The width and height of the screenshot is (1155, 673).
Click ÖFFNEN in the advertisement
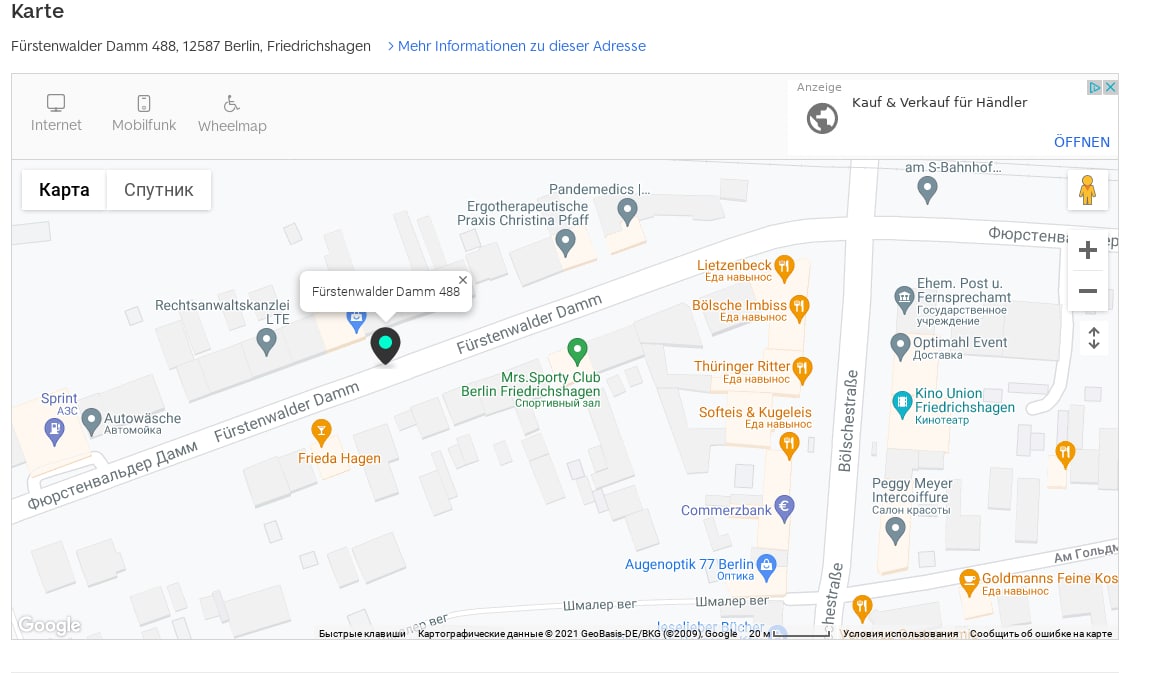[1081, 142]
